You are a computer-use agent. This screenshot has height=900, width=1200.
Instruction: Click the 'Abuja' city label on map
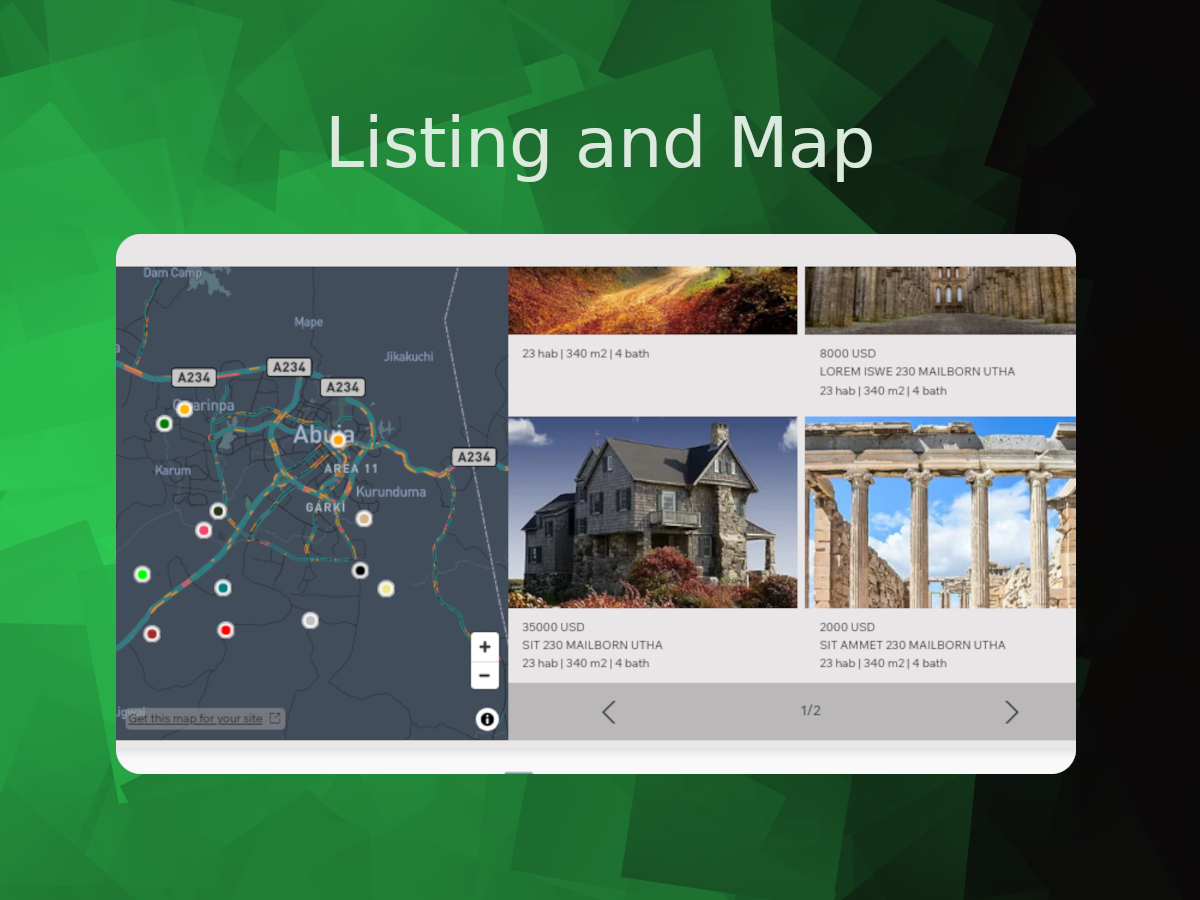[322, 436]
